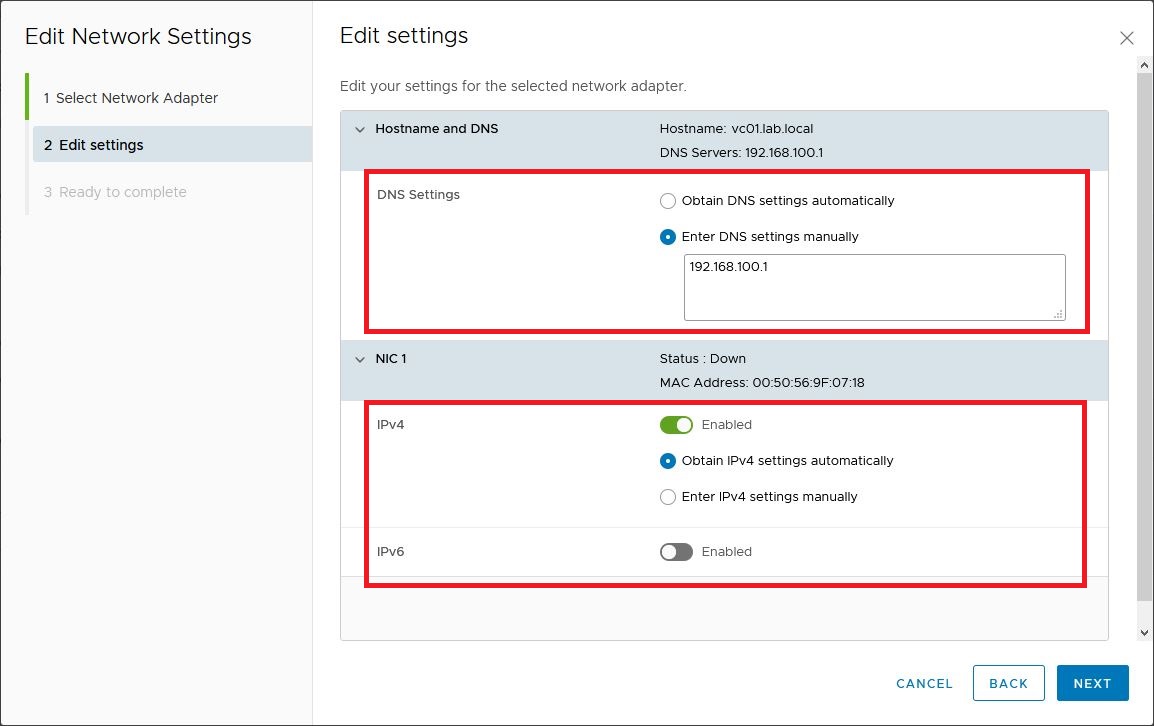Close the Edit Network Settings dialog
Viewport: 1154px width, 726px height.
tap(1126, 38)
